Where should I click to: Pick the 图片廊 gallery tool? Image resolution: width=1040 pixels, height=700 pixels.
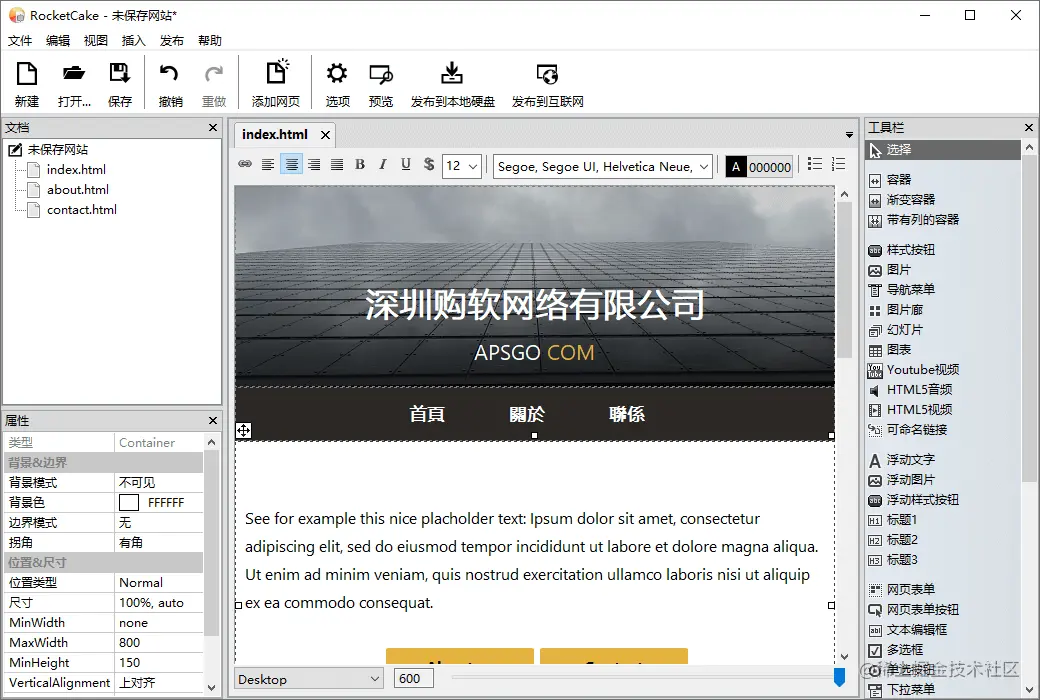pos(904,310)
